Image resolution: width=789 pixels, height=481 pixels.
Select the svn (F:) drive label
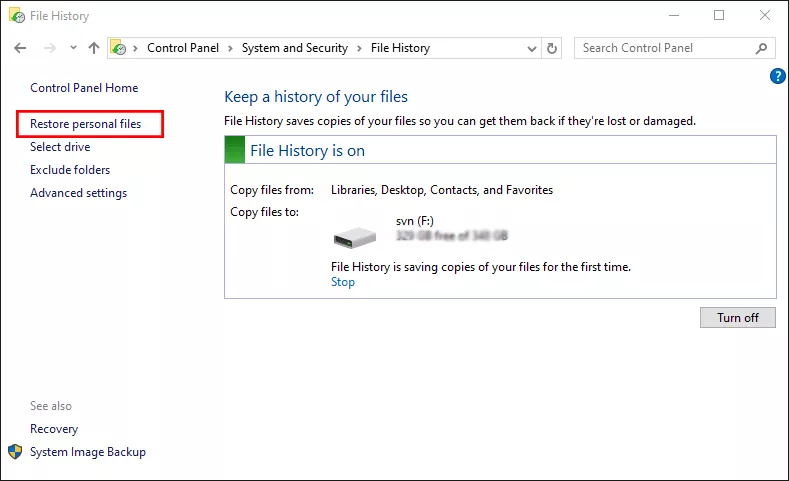(415, 221)
